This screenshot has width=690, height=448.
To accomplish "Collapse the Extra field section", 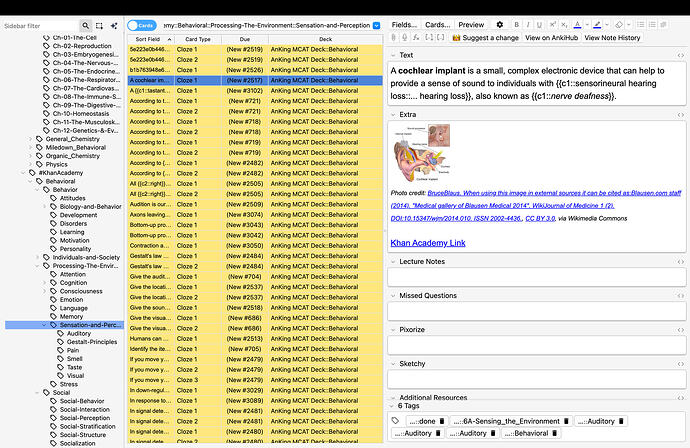I will (393, 115).
